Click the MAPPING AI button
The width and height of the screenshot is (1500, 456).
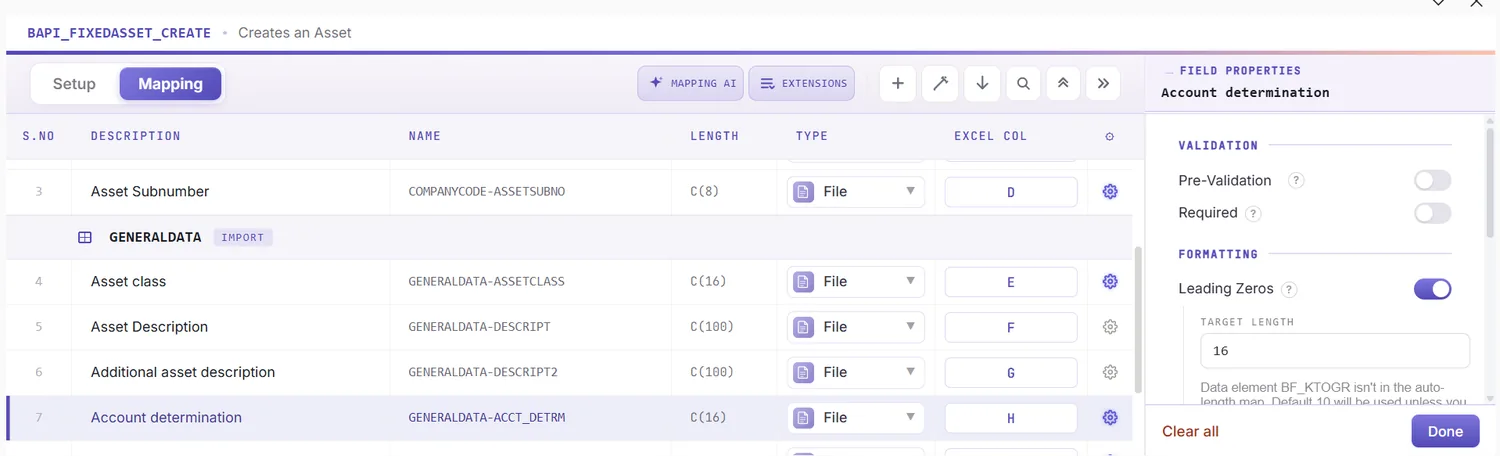click(x=691, y=84)
